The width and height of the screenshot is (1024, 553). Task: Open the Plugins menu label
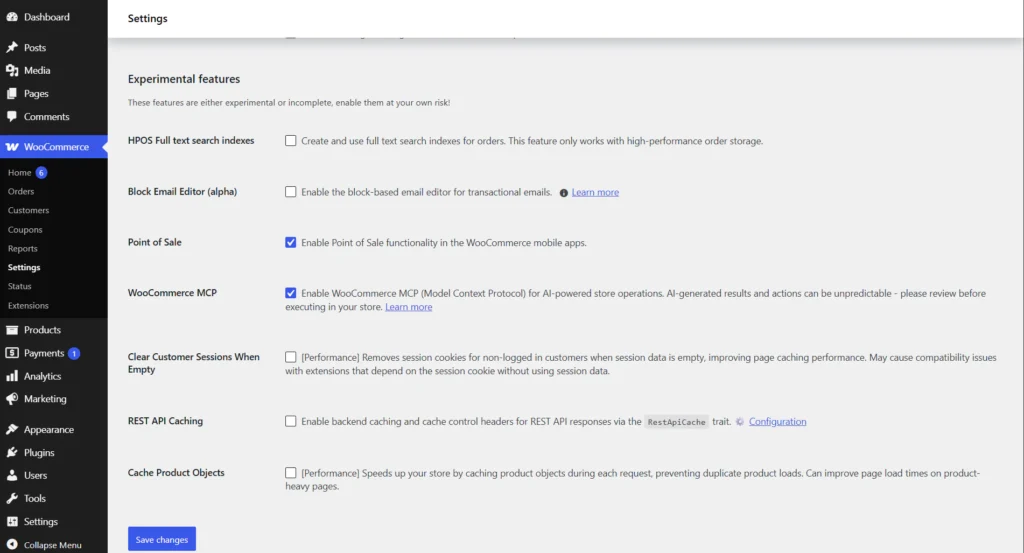coord(39,452)
